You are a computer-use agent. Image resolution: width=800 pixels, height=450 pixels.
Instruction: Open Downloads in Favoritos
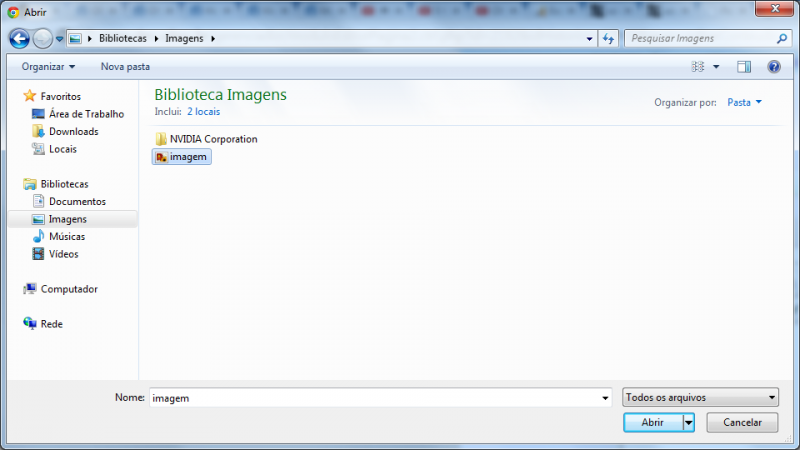pyautogui.click(x=73, y=131)
